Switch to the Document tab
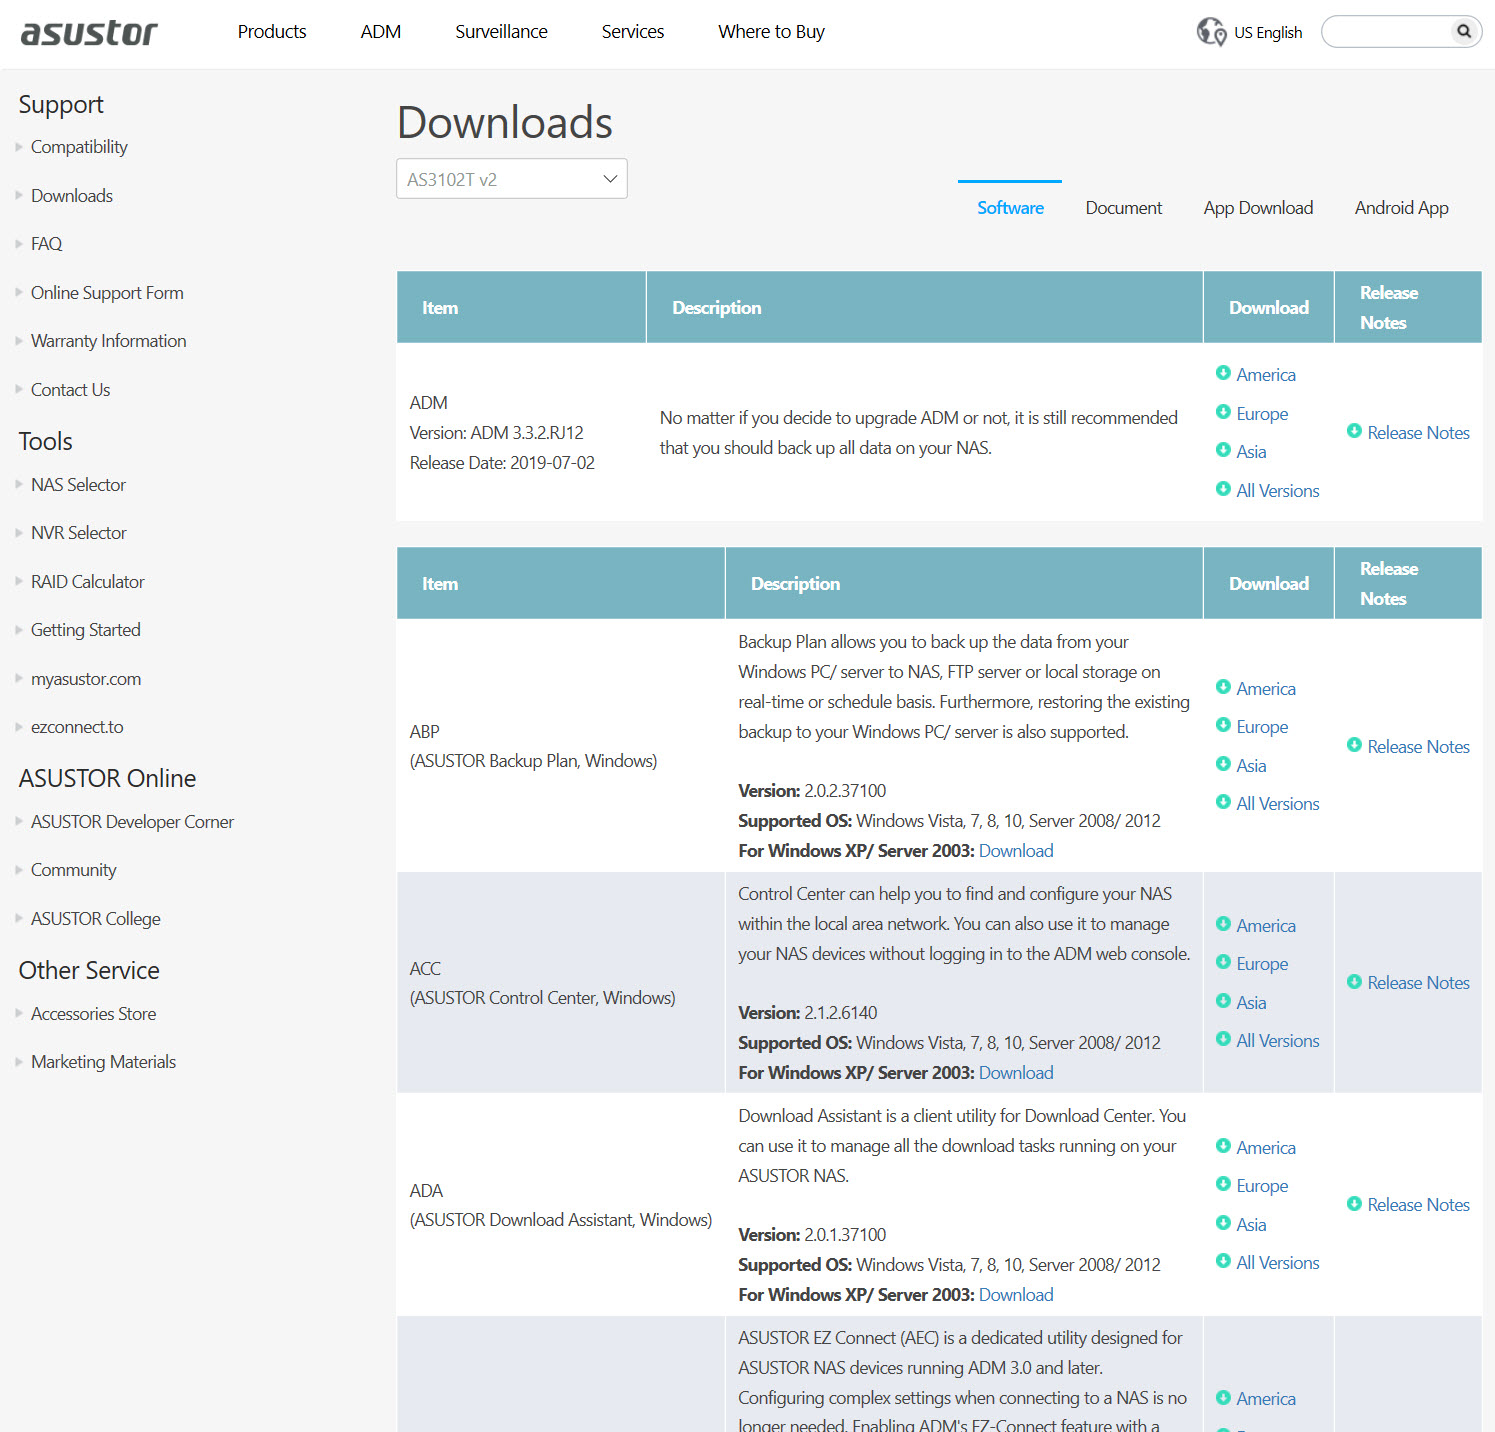This screenshot has height=1432, width=1495. pyautogui.click(x=1124, y=208)
